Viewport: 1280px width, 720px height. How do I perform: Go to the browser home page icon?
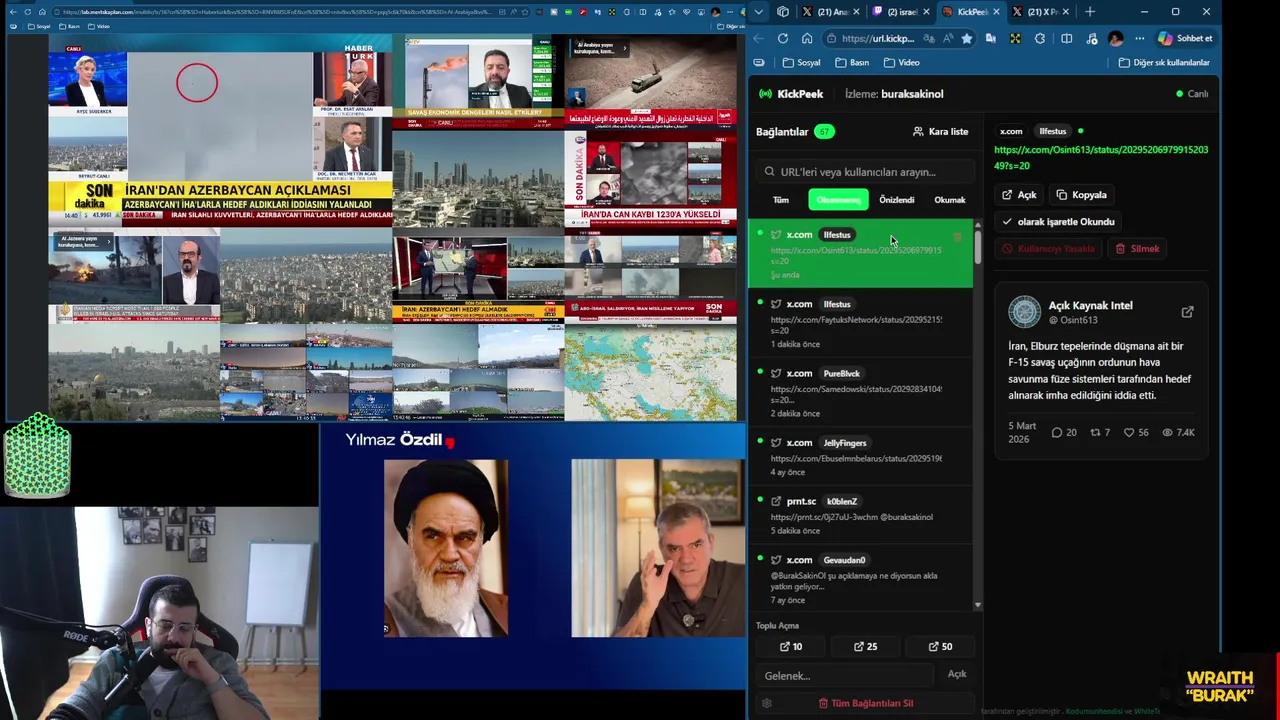click(807, 38)
